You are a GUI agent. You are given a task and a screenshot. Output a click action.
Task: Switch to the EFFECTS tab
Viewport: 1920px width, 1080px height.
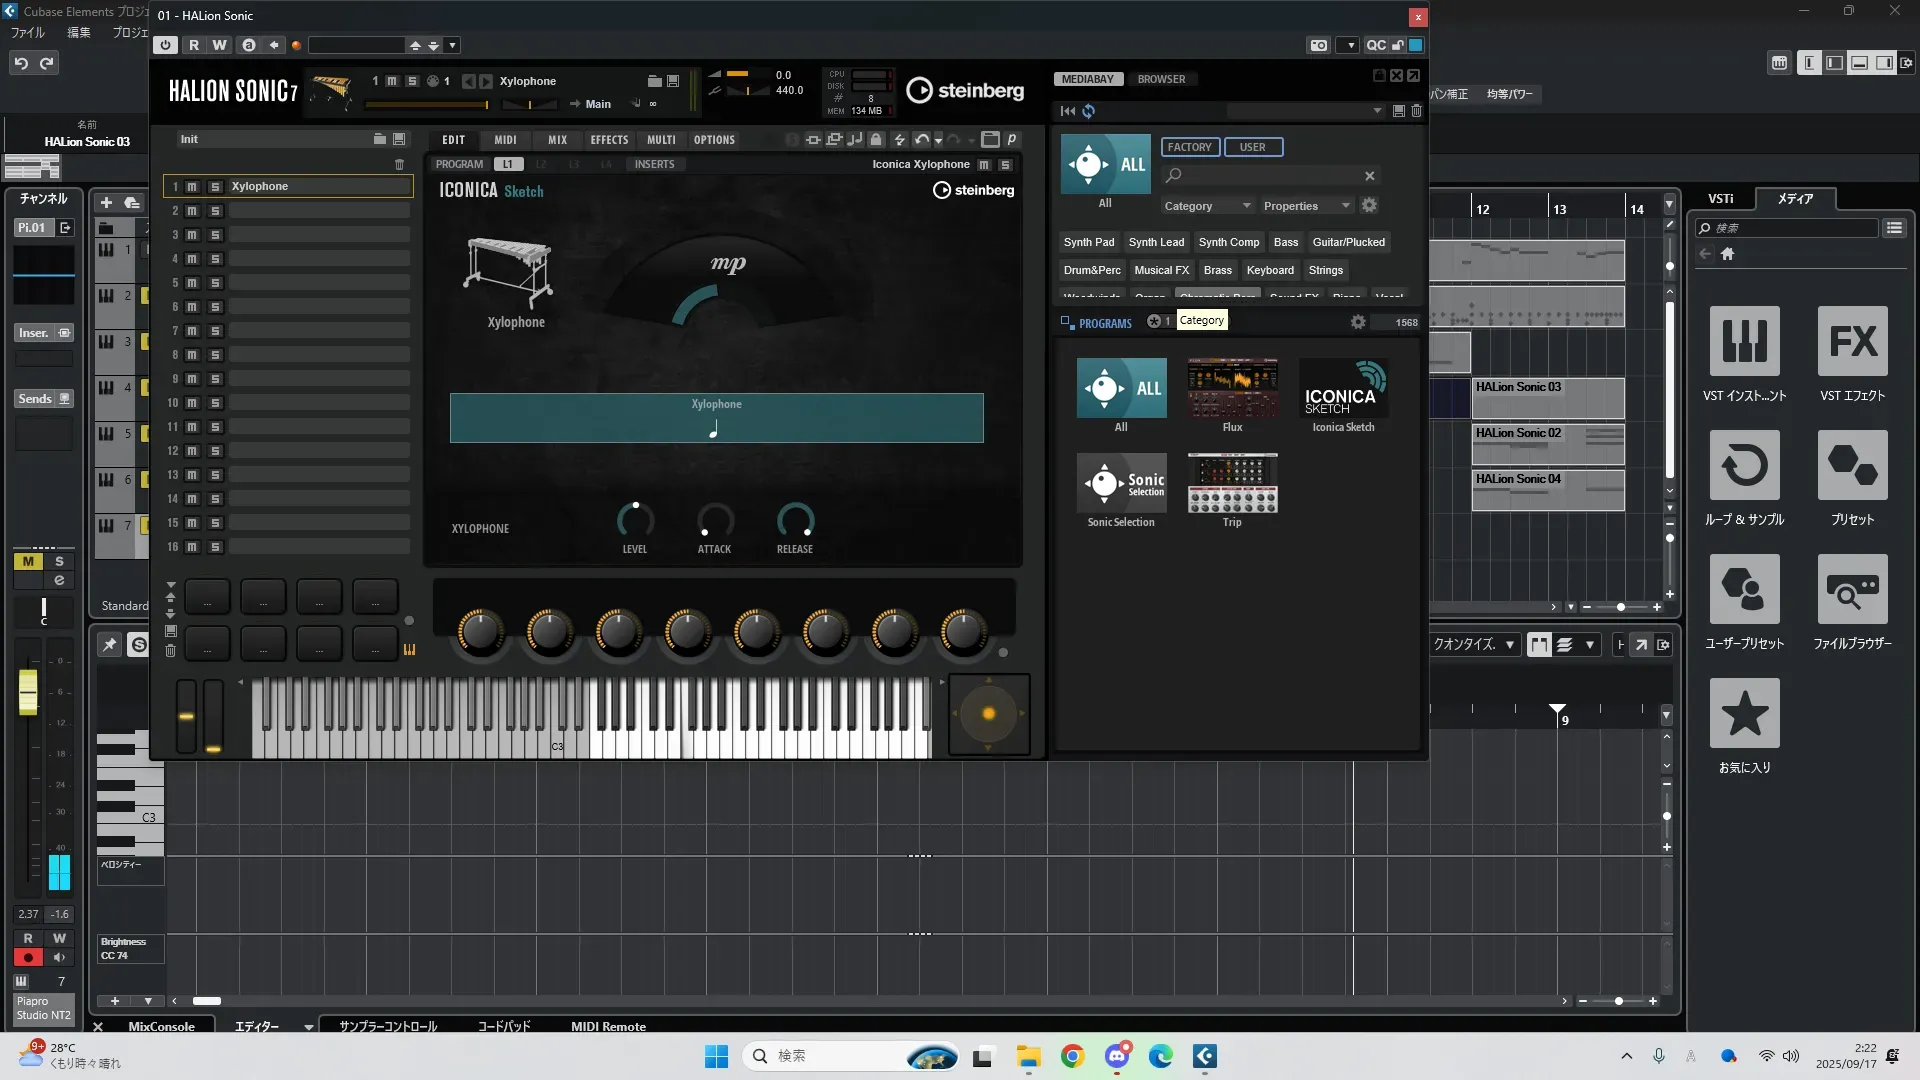click(x=608, y=140)
